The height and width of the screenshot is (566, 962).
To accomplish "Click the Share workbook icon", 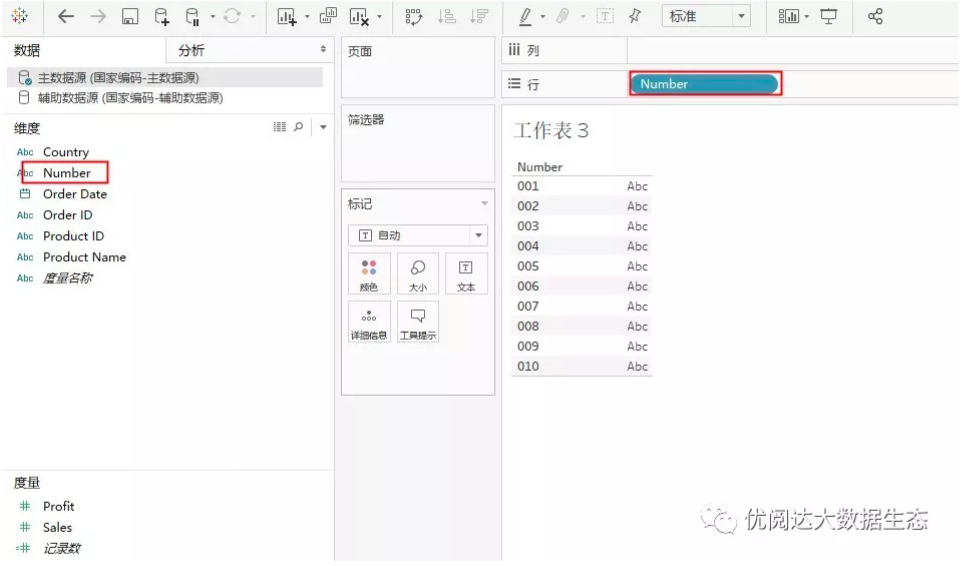I will (x=875, y=17).
